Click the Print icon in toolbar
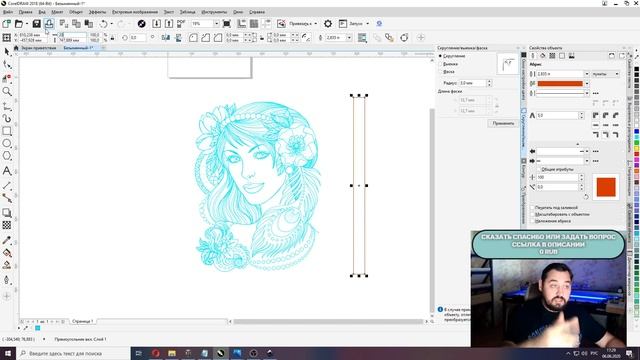640x360 pixels. click(x=49, y=24)
